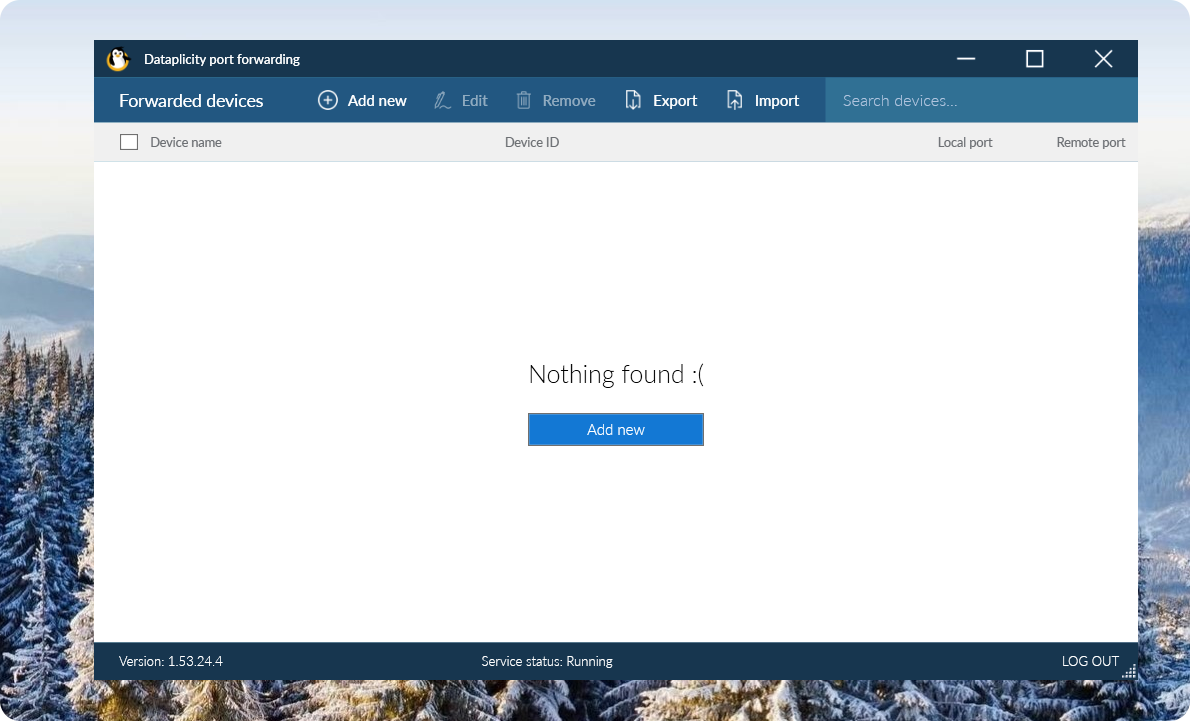The width and height of the screenshot is (1190, 721).
Task: Click the Service status: Running text
Action: click(x=546, y=661)
